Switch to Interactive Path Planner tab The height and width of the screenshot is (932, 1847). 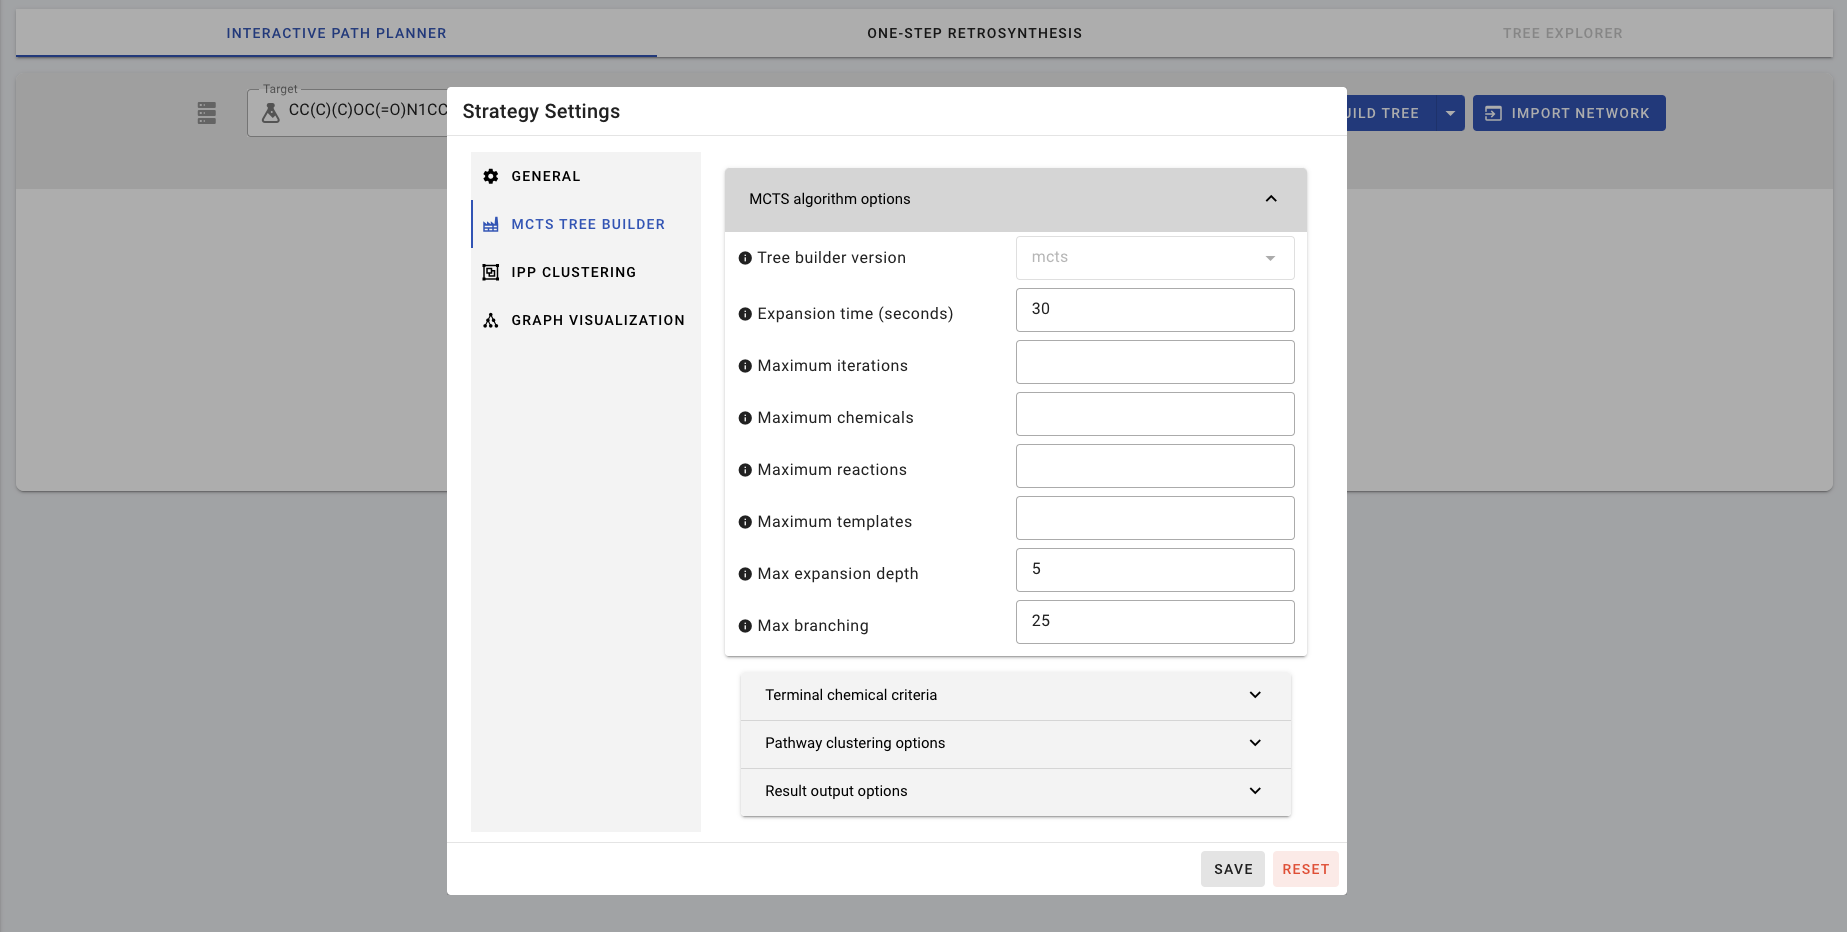click(336, 33)
